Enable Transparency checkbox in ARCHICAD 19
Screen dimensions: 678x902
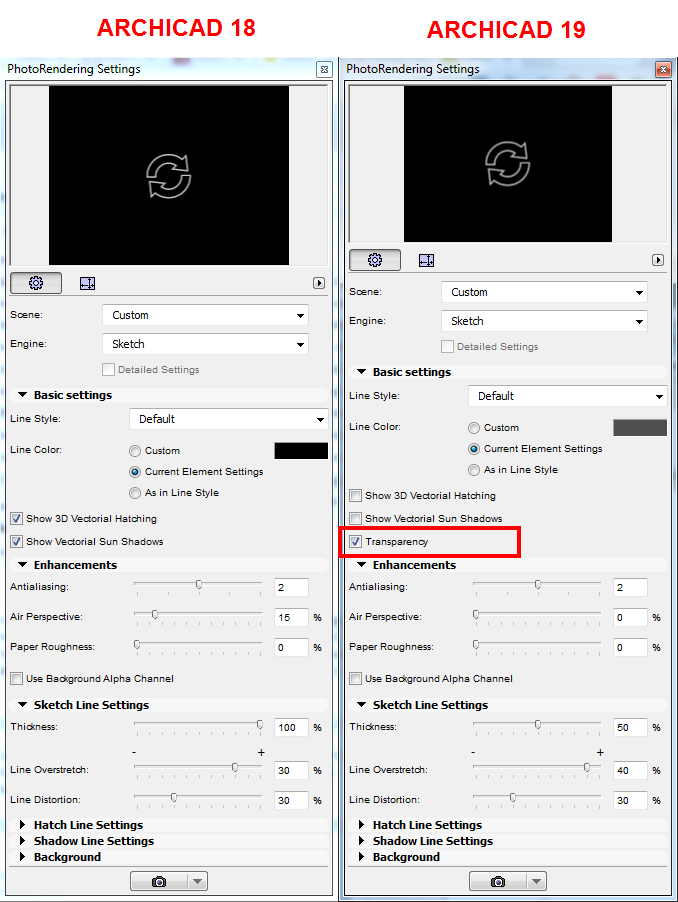point(356,541)
